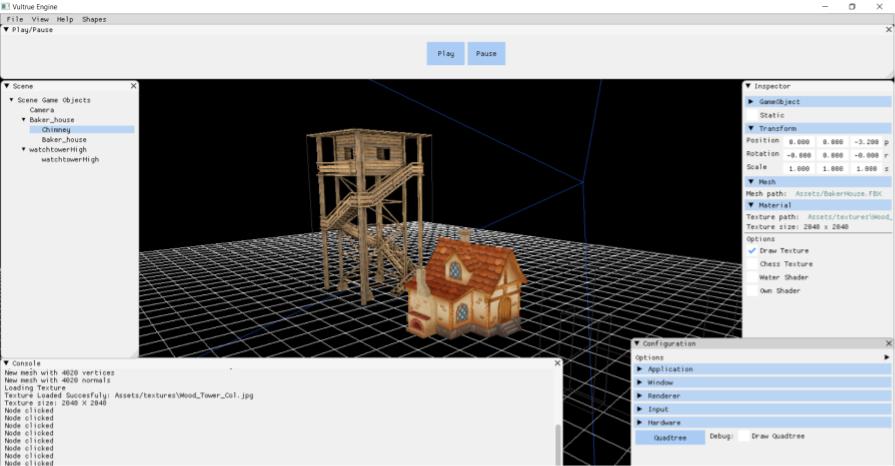Expand the Renderer section
This screenshot has height=466, width=895.
point(763,396)
